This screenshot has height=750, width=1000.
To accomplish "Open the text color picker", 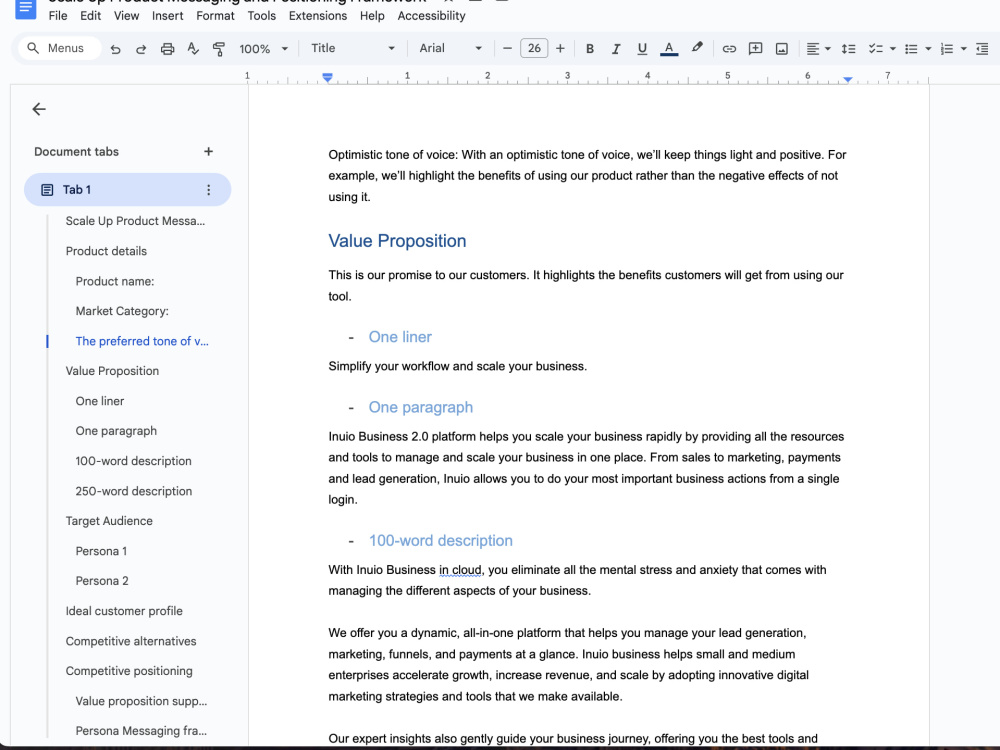I will pyautogui.click(x=668, y=49).
